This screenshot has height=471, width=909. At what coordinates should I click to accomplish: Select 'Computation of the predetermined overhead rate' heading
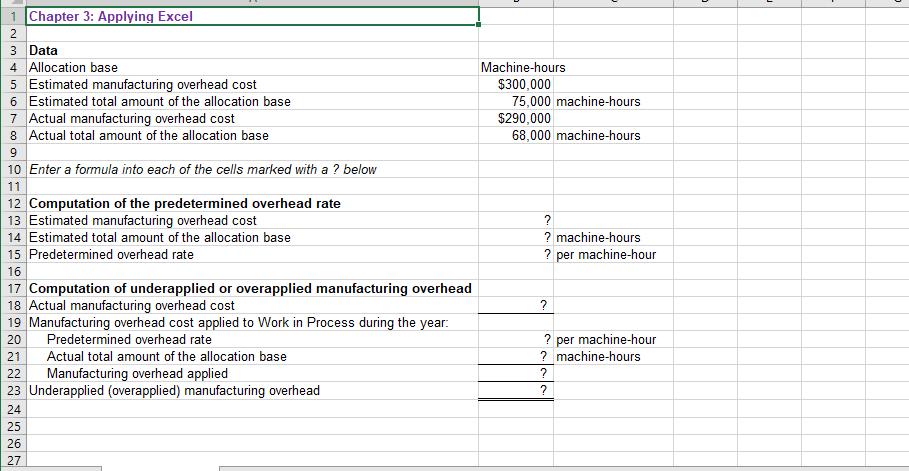185,204
